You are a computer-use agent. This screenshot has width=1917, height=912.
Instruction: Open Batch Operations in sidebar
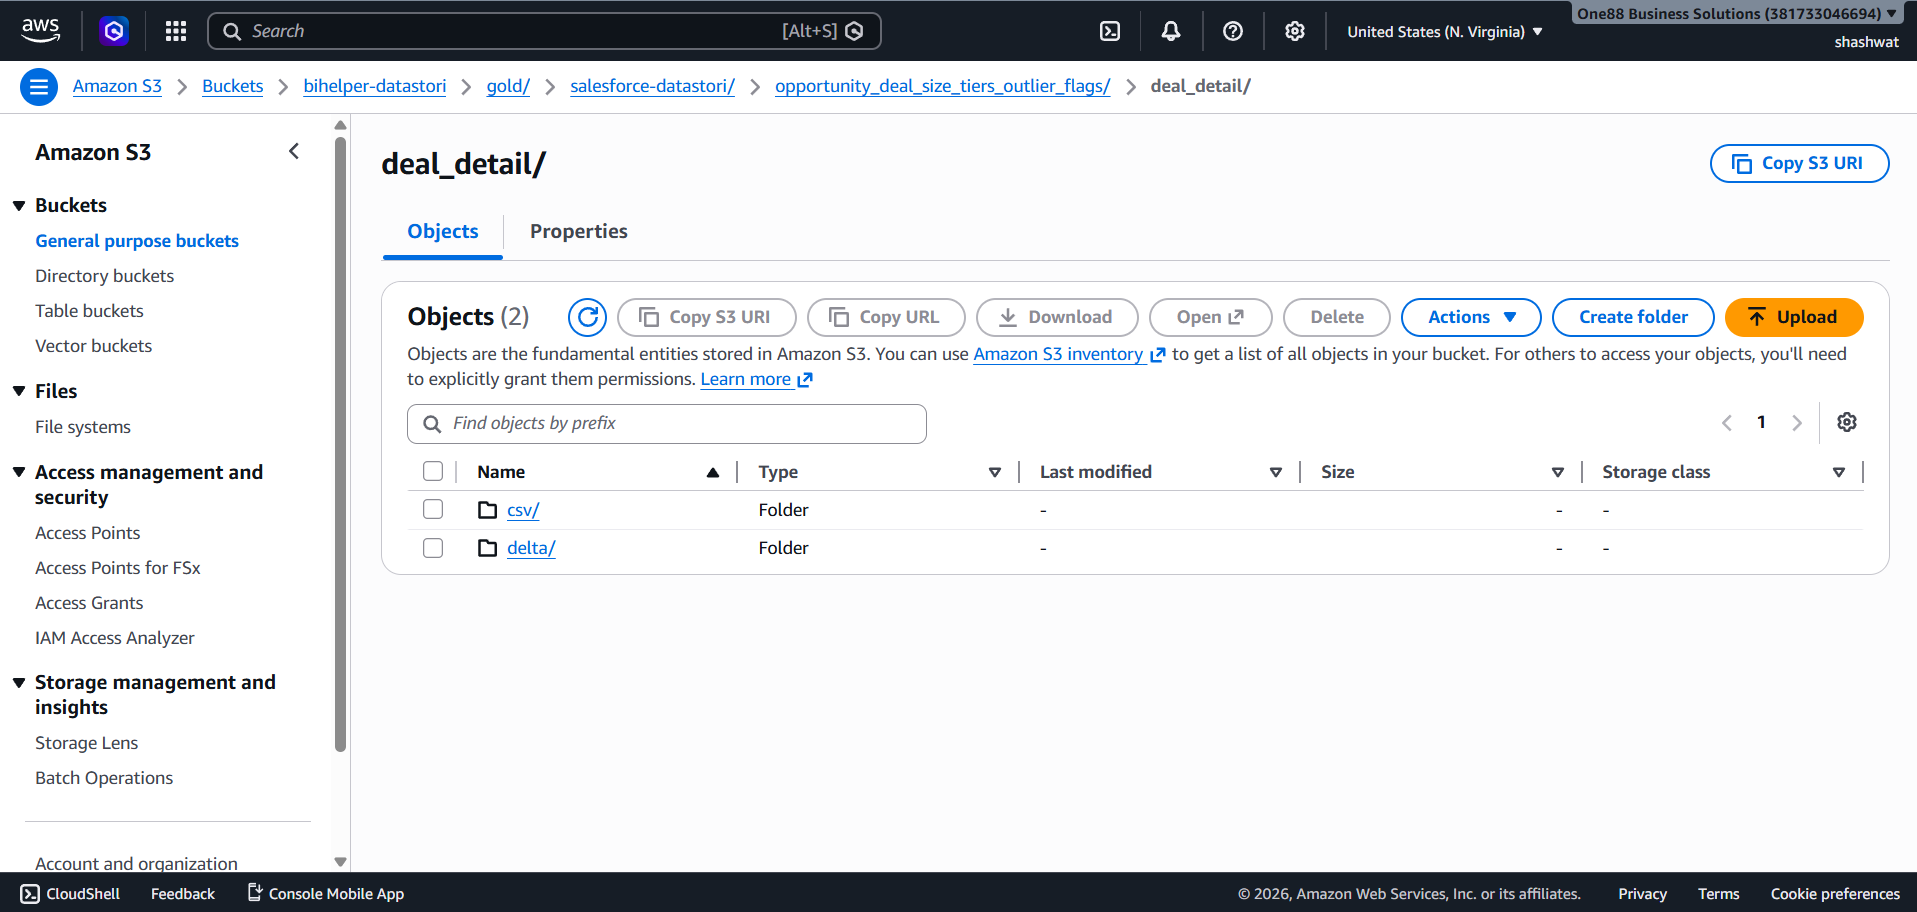[x=104, y=778]
